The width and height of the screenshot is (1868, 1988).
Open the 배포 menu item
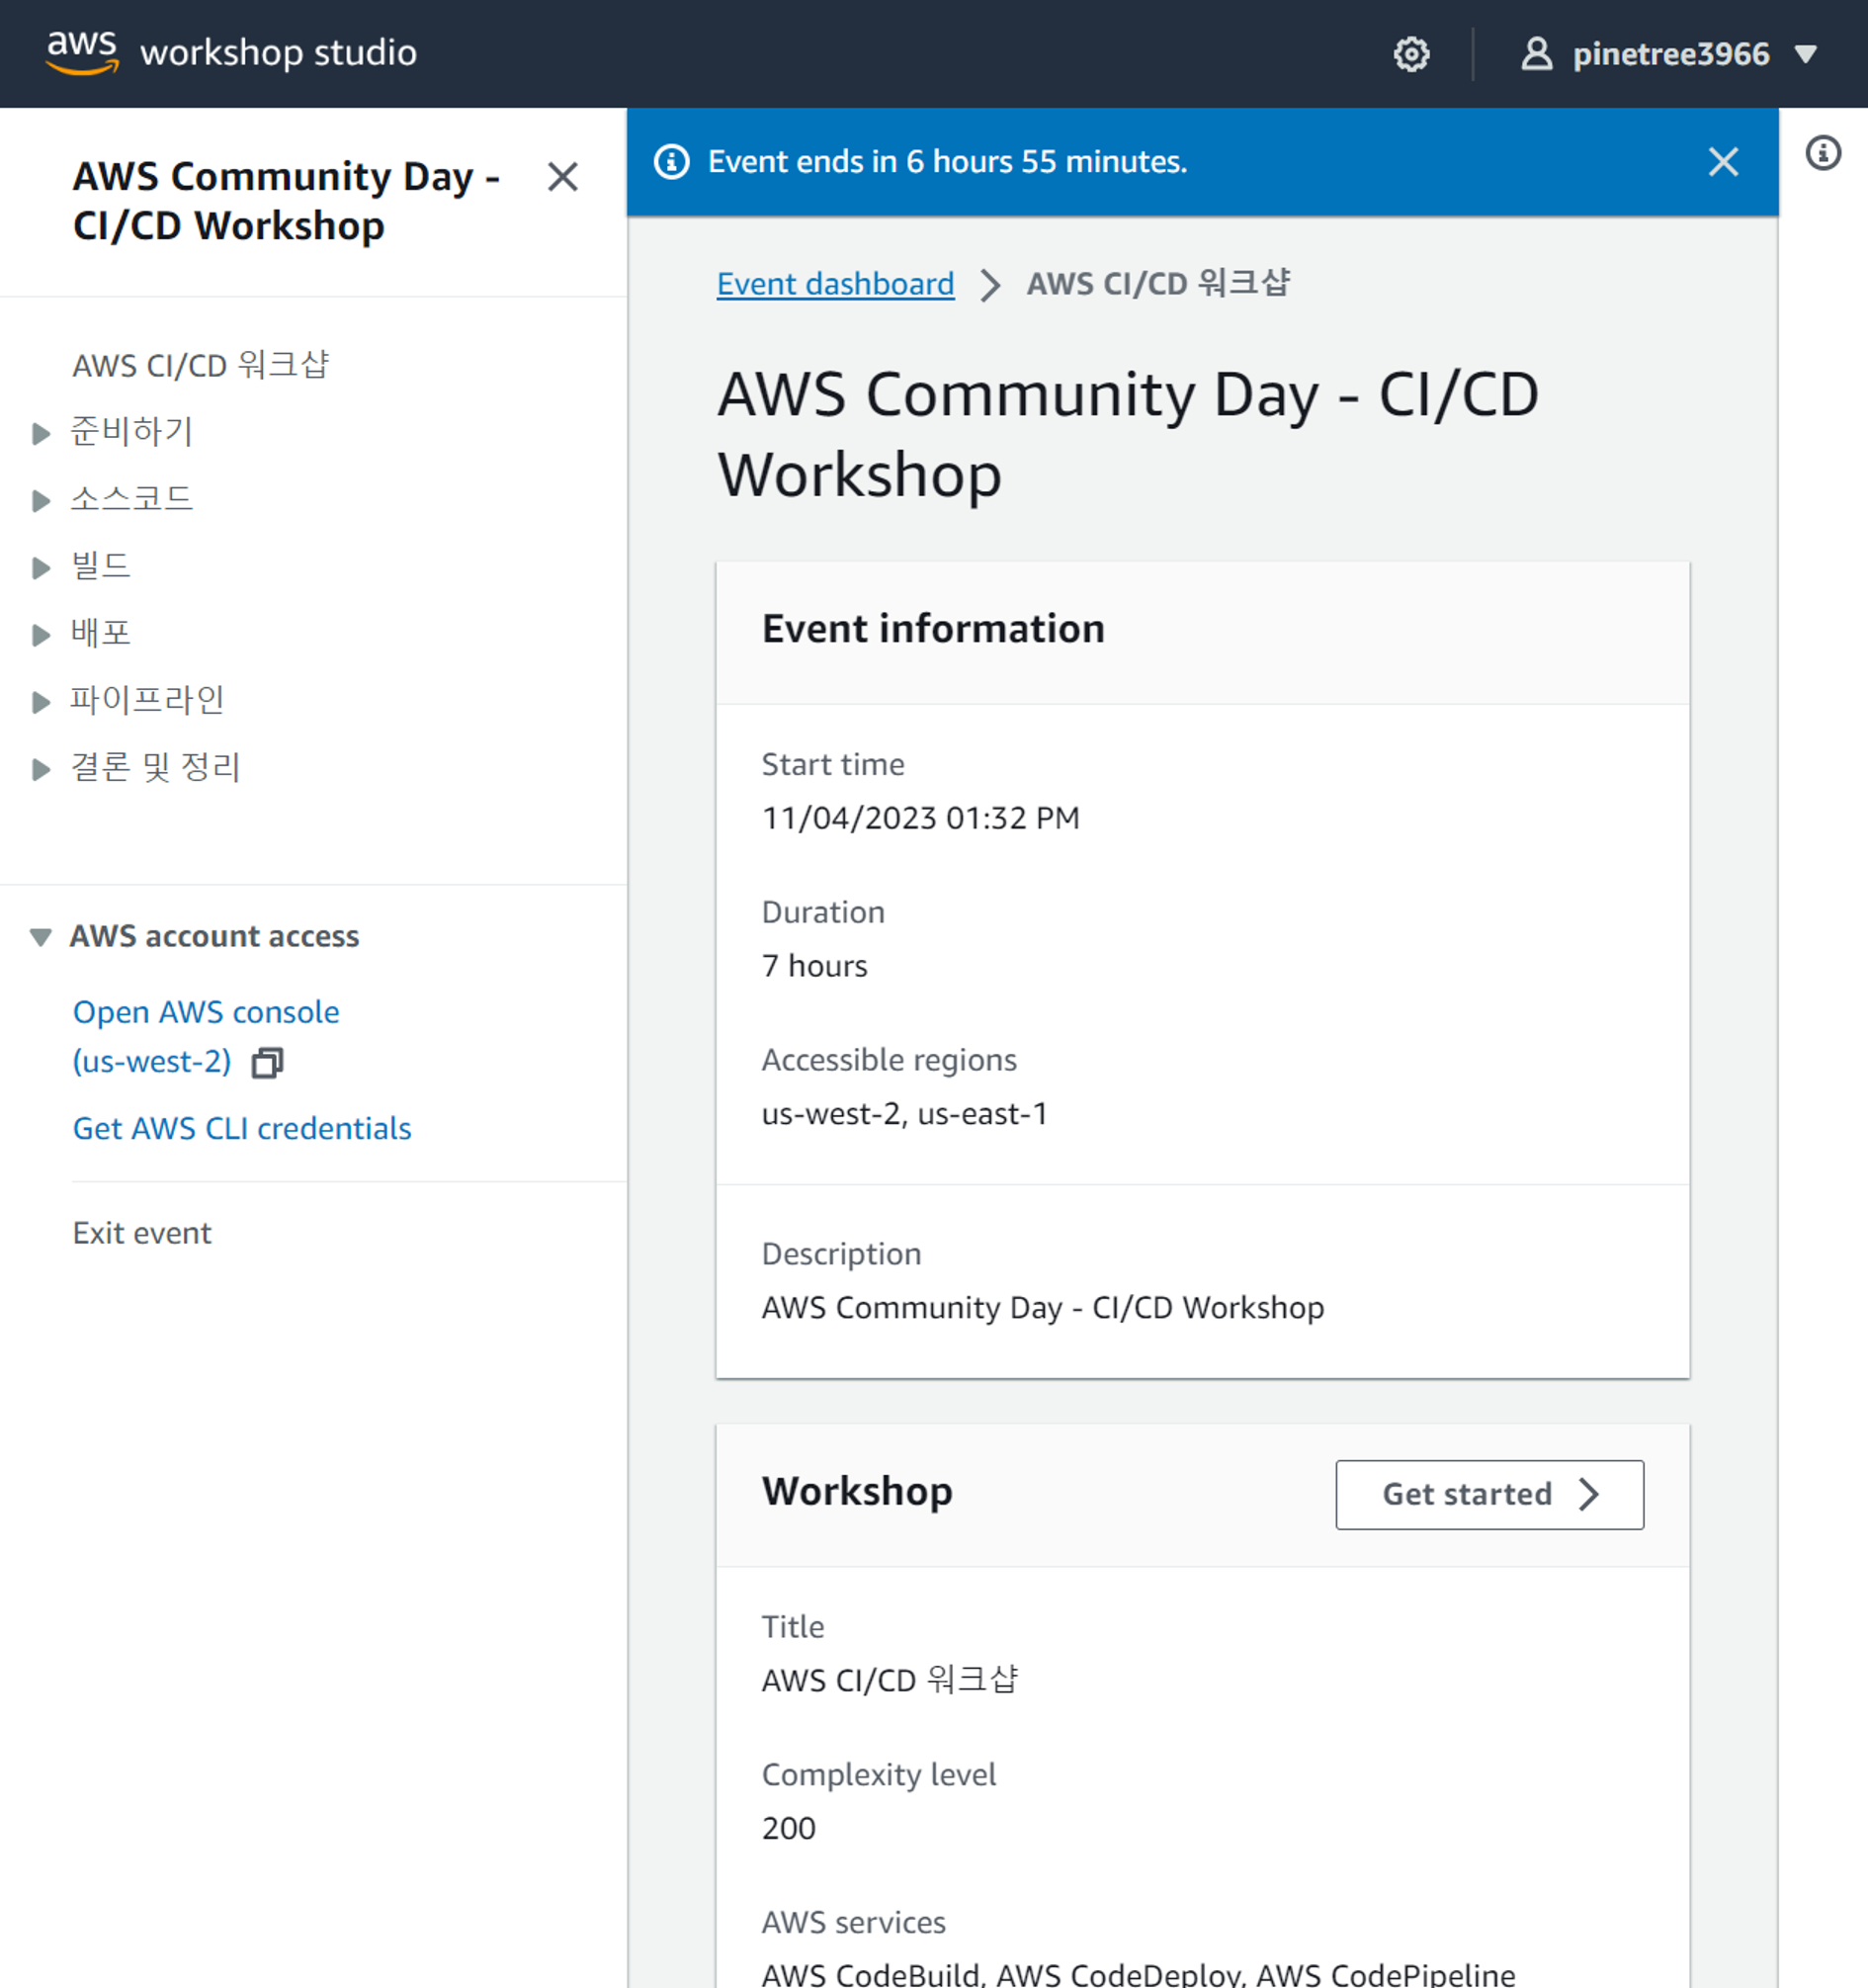tap(100, 632)
